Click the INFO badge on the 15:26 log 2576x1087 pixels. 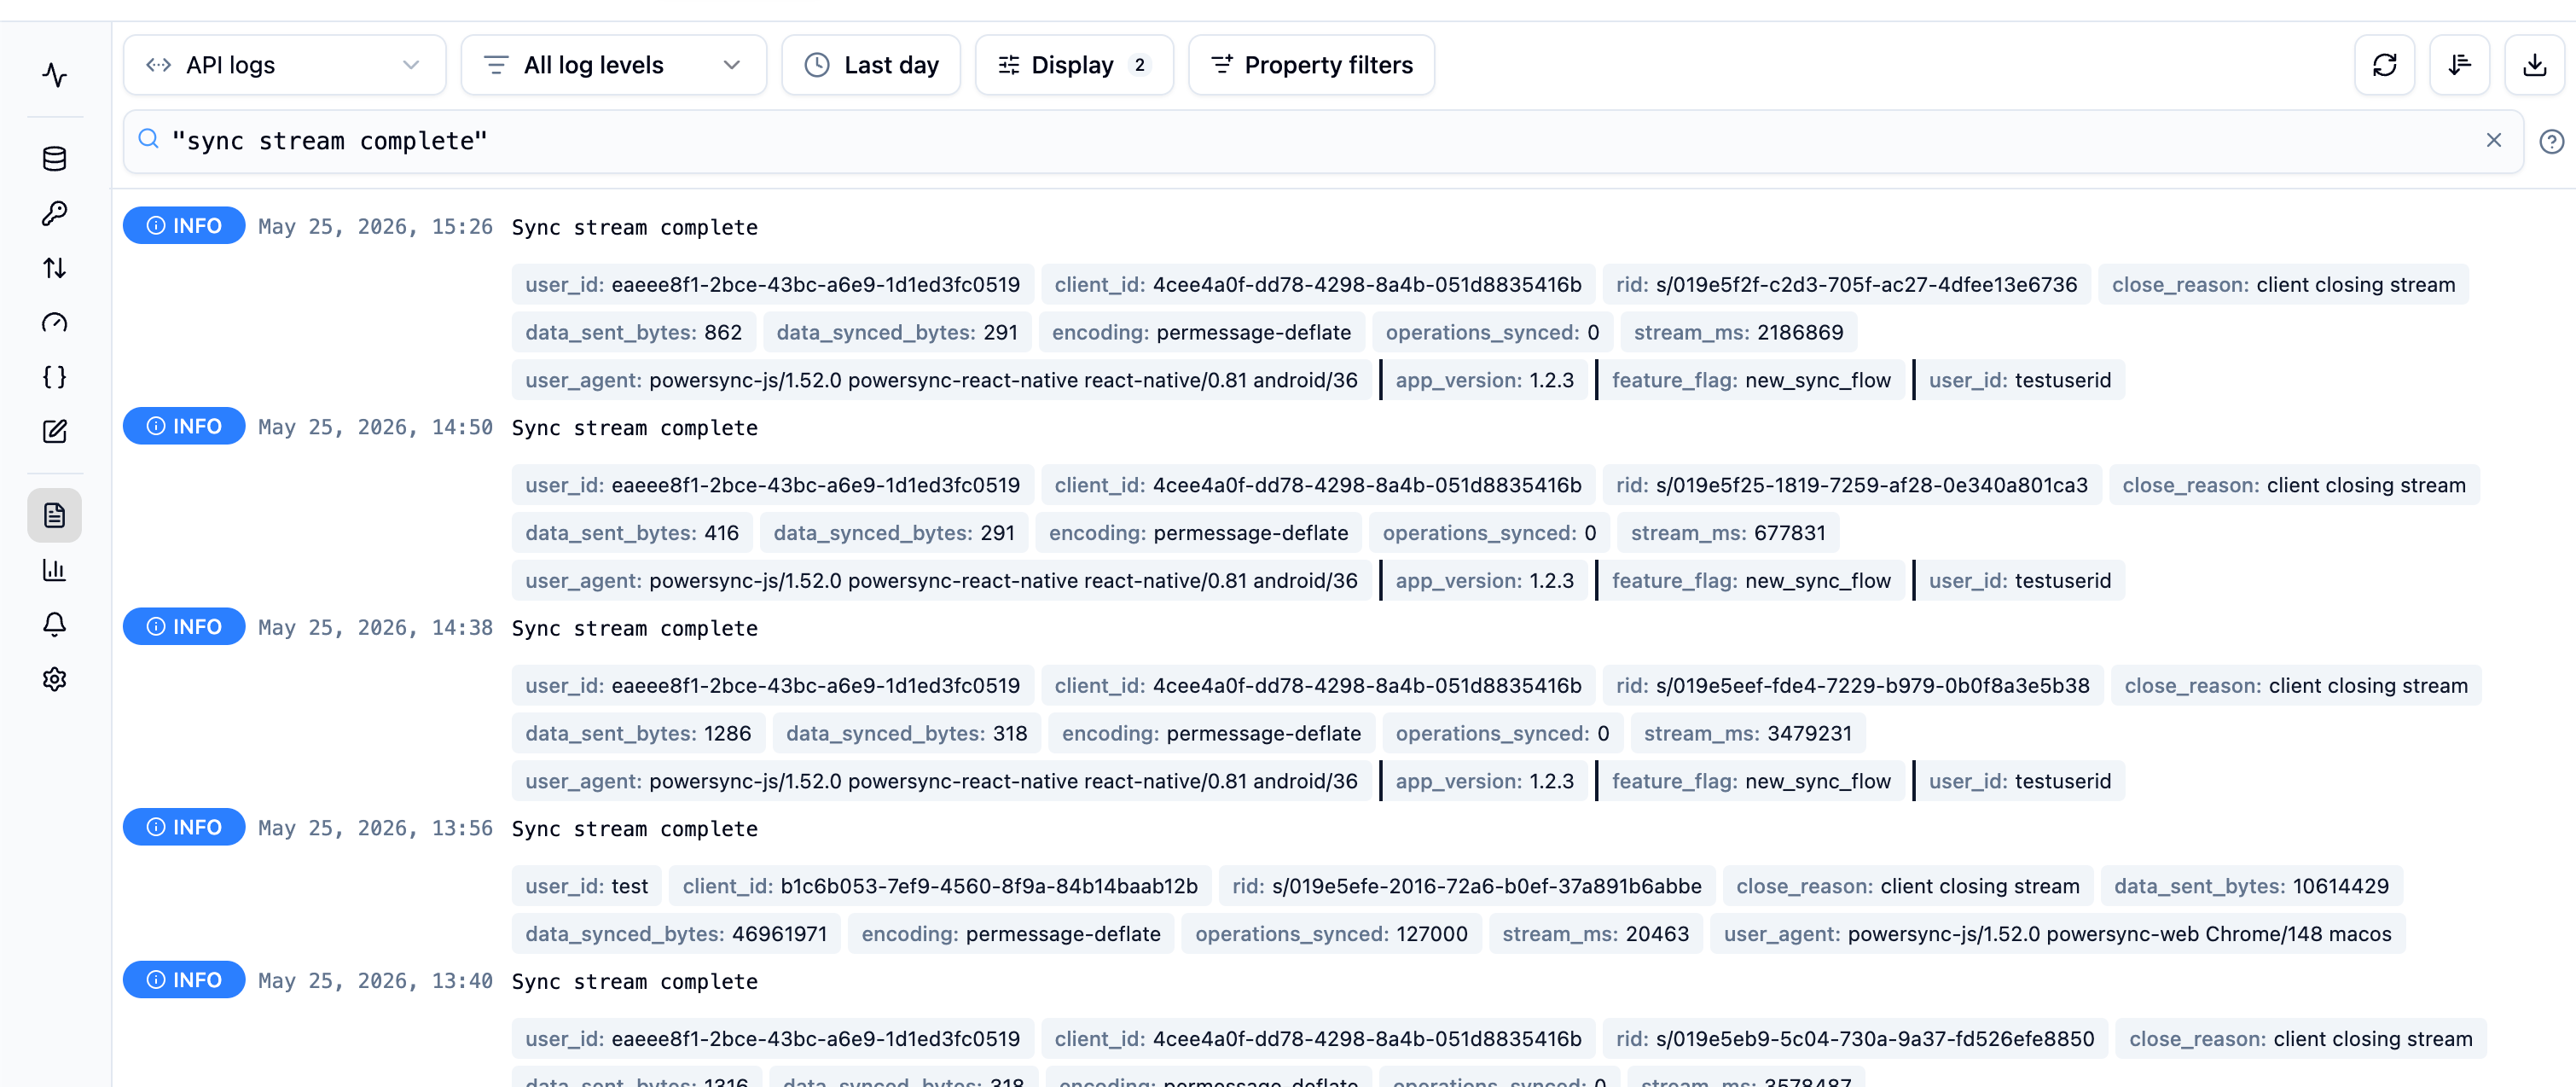184,226
